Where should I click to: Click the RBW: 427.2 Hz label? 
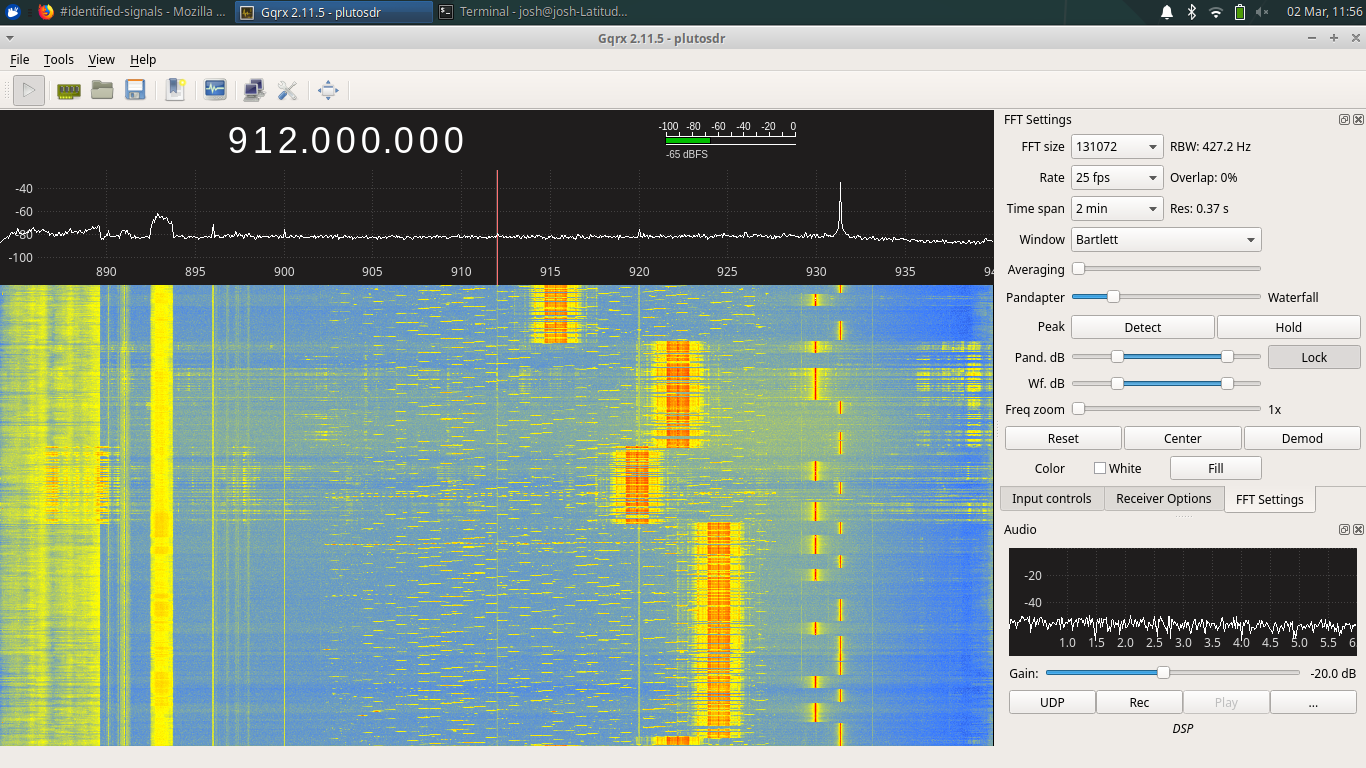click(x=1210, y=146)
